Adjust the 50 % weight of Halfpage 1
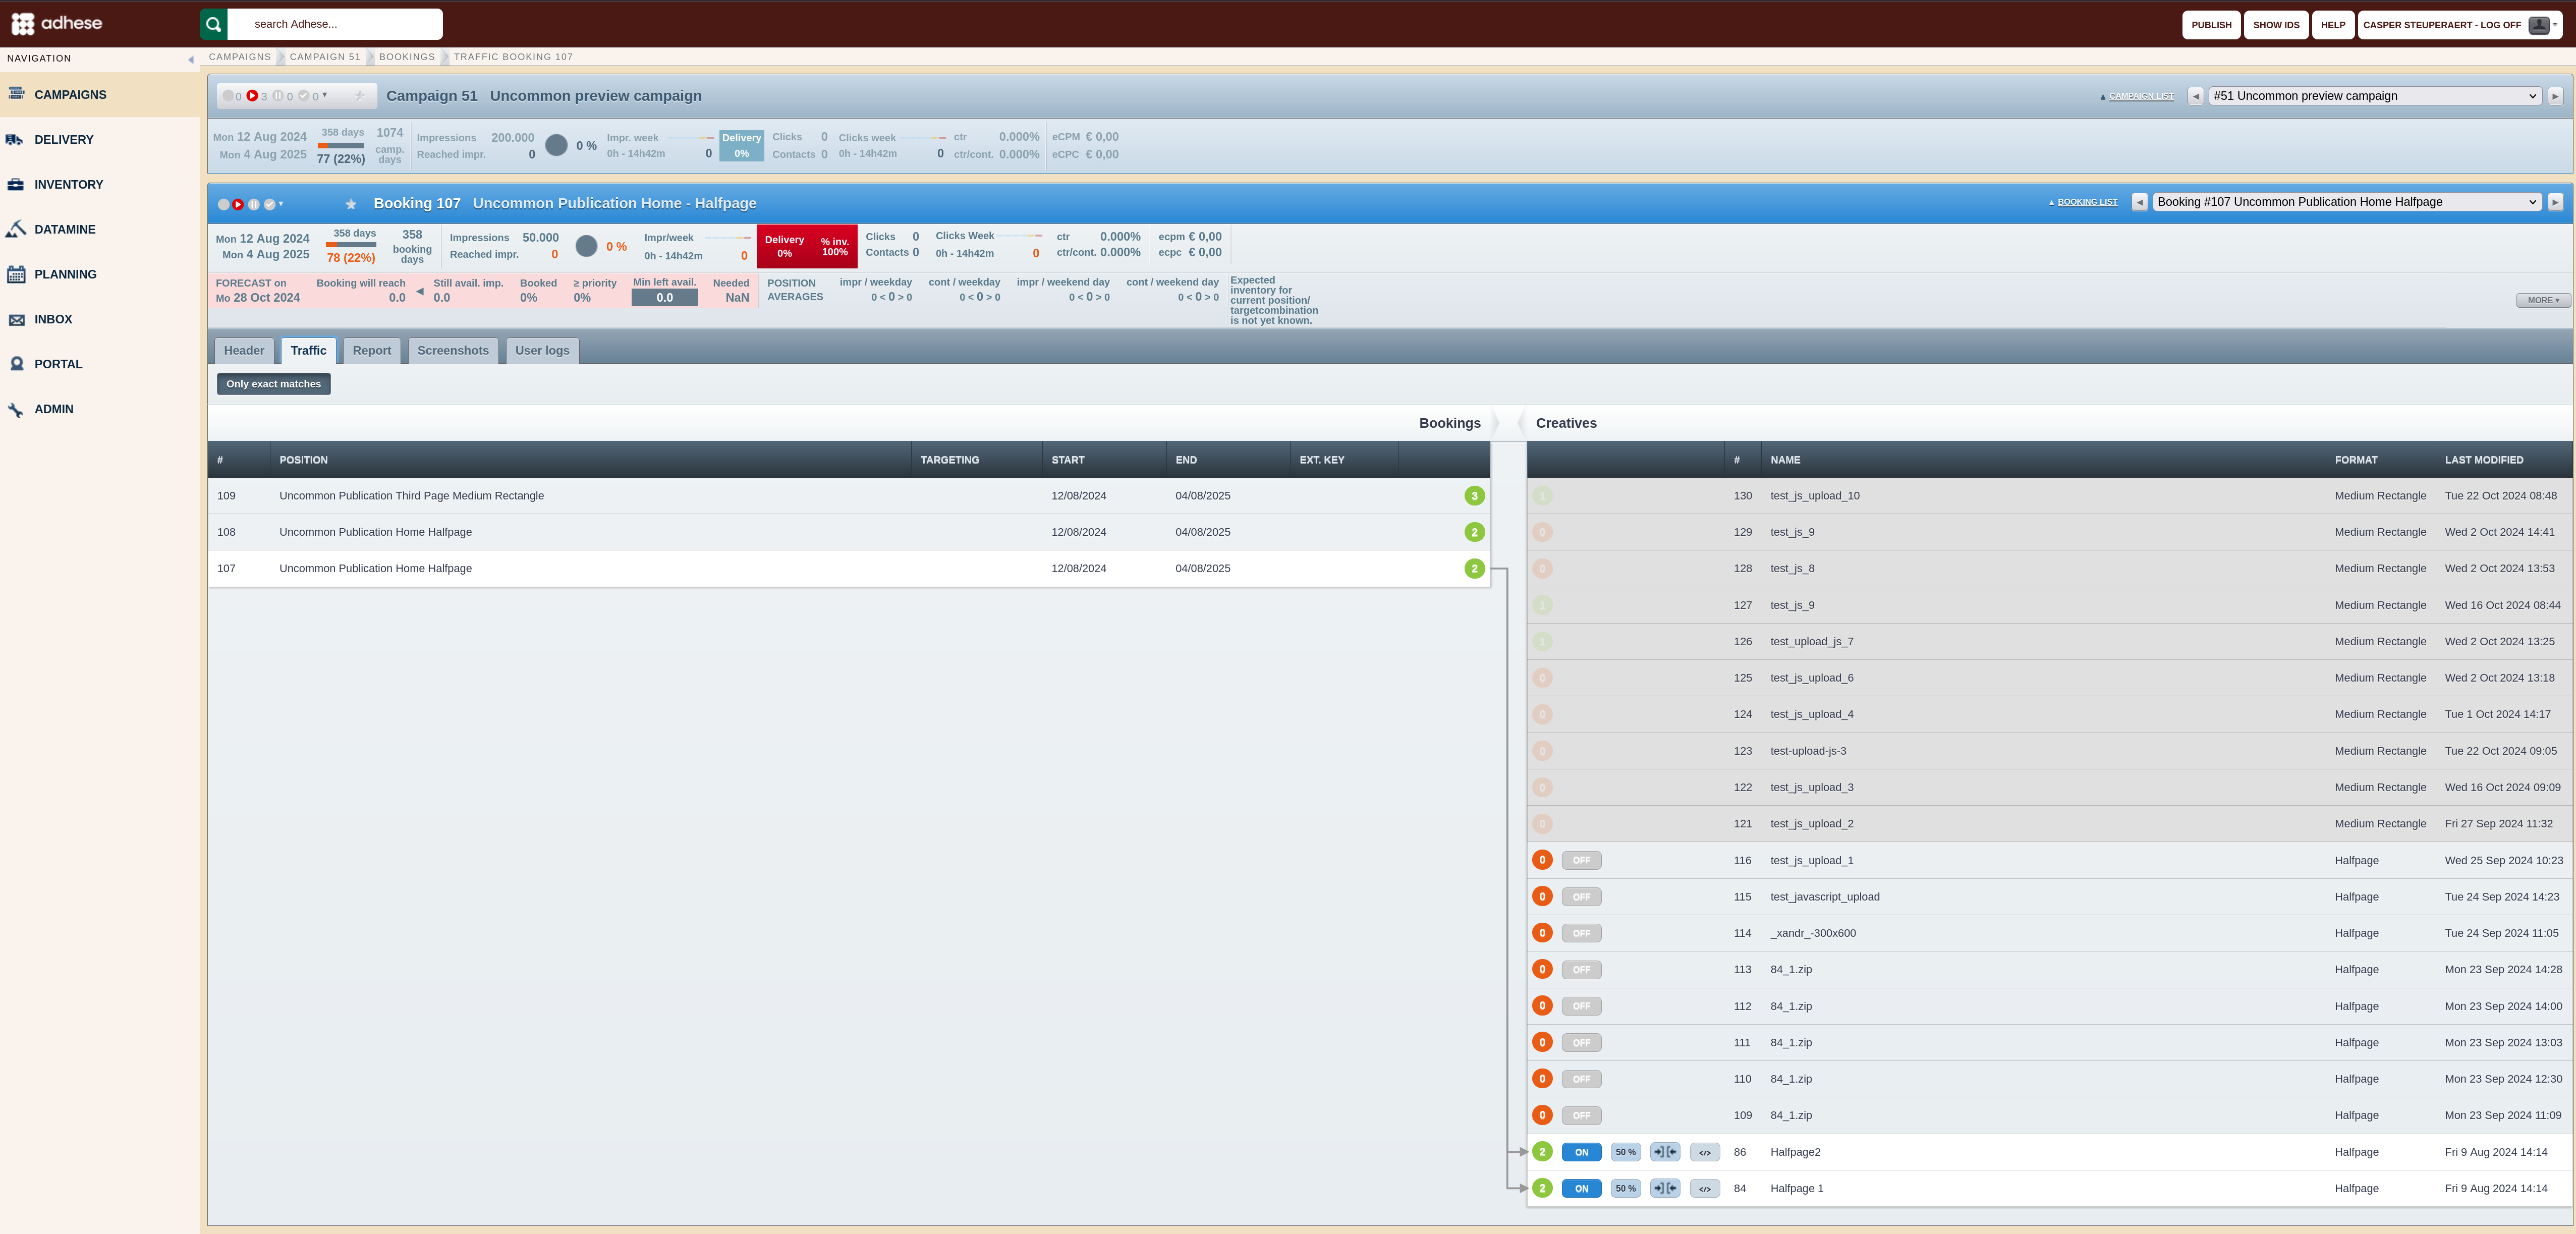 click(x=1625, y=1188)
